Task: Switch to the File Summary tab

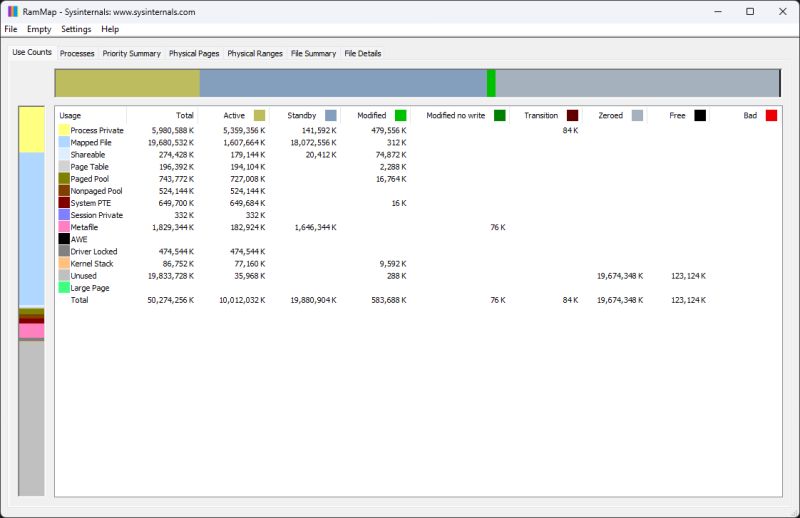Action: [313, 53]
